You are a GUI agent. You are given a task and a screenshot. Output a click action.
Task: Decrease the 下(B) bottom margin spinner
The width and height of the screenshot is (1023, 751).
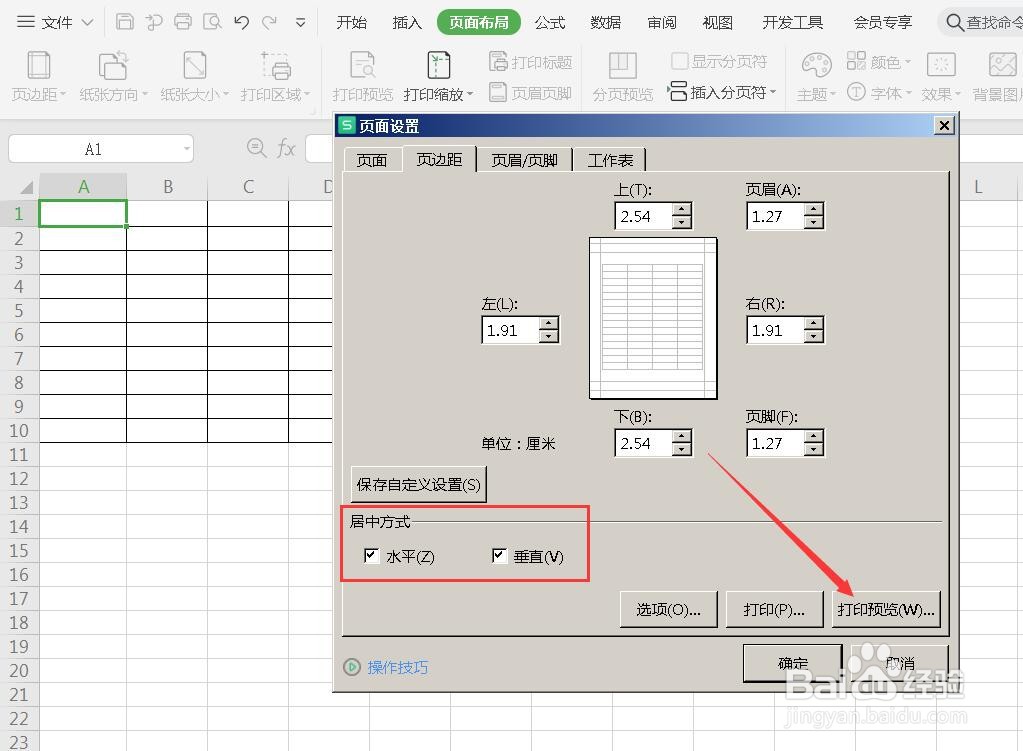tap(682, 450)
